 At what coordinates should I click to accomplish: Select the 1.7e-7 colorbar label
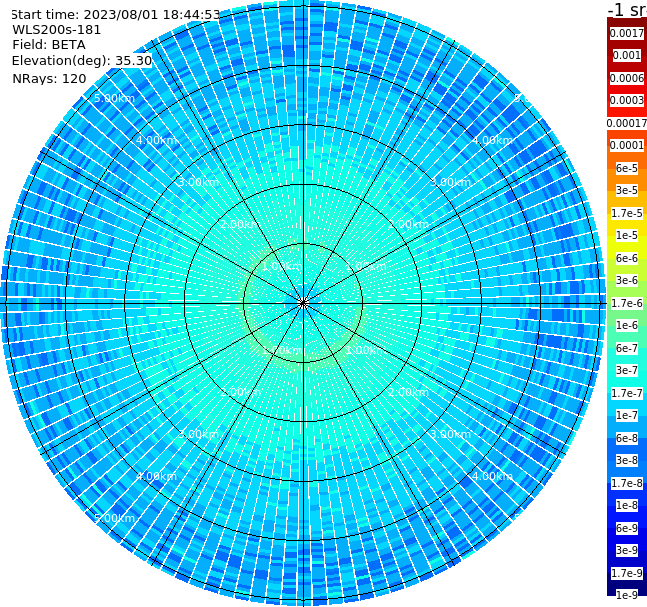click(x=627, y=393)
